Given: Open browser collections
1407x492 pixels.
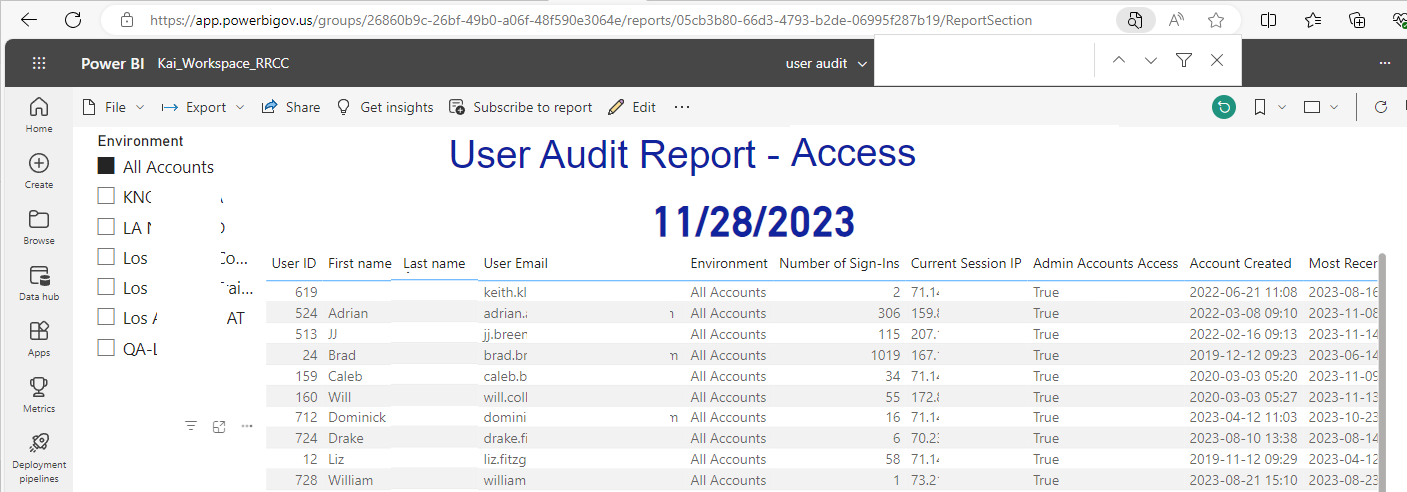Looking at the screenshot, I should pos(1357,19).
